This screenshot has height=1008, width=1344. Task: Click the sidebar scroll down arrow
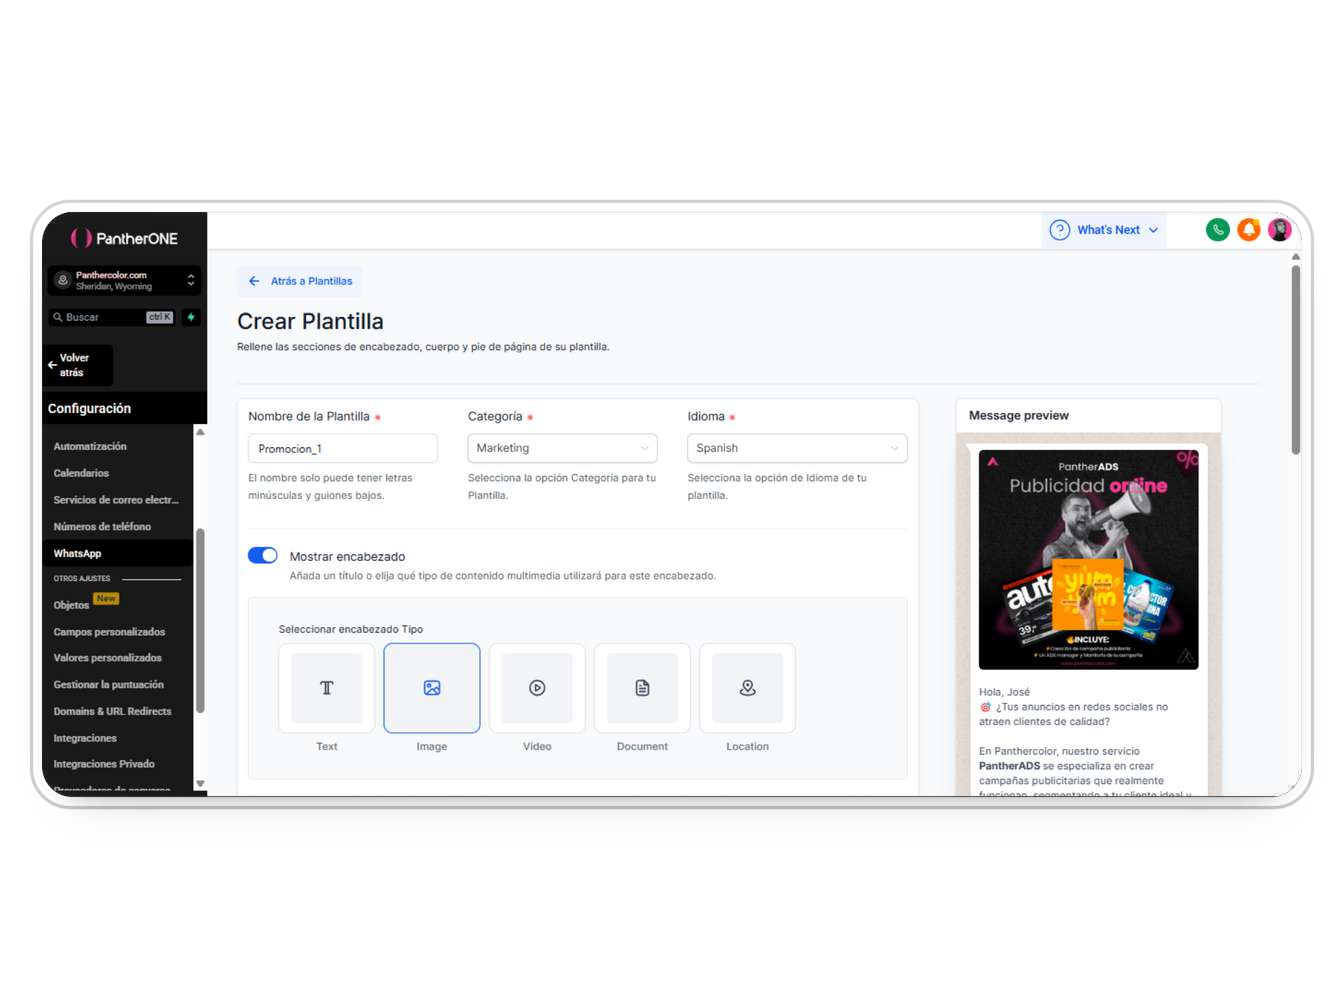pos(200,784)
